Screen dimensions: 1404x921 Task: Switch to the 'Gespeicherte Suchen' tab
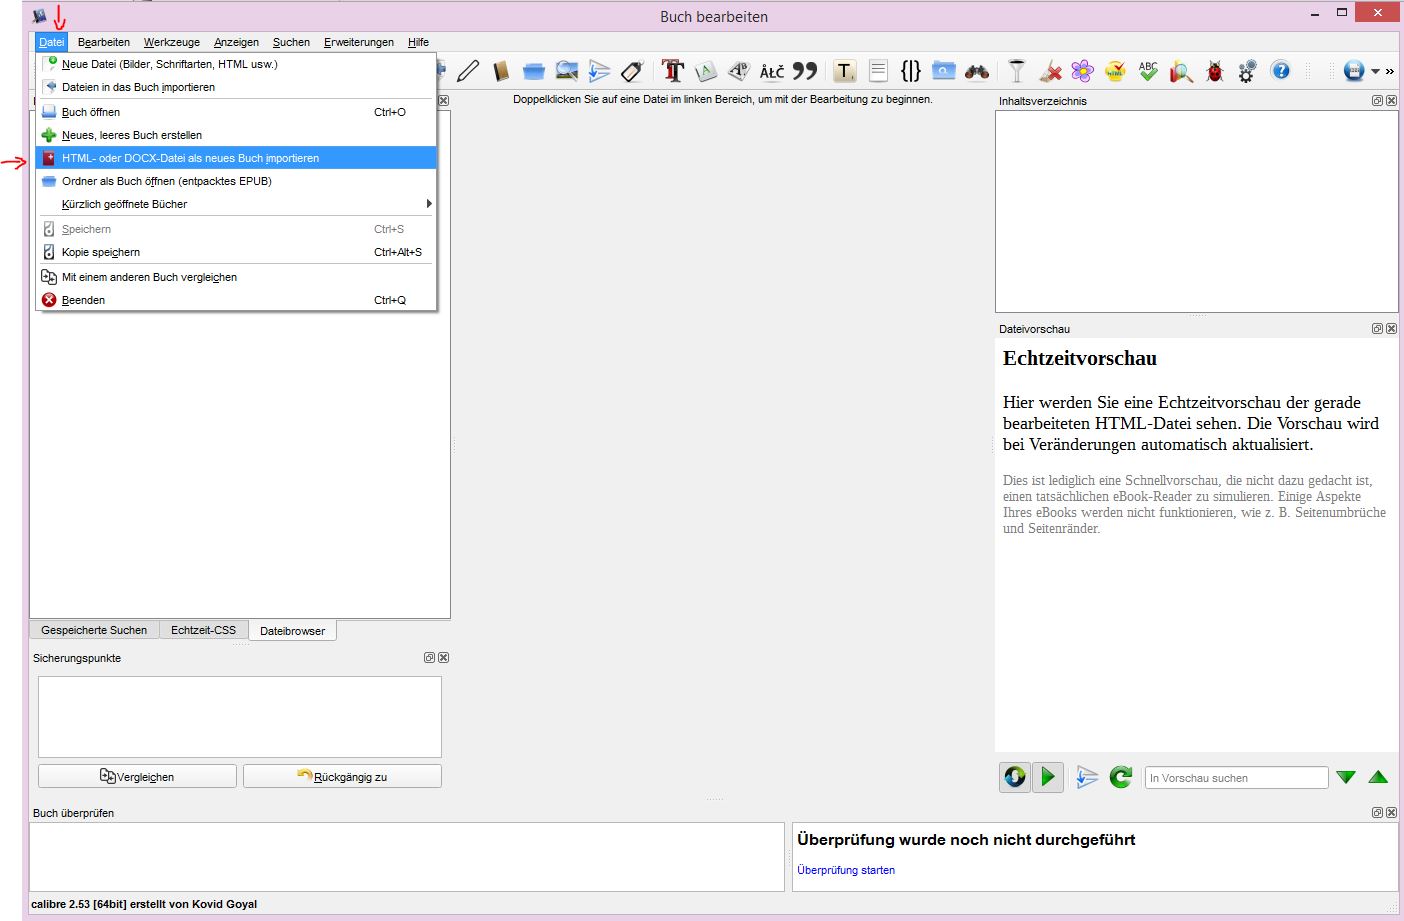point(94,630)
